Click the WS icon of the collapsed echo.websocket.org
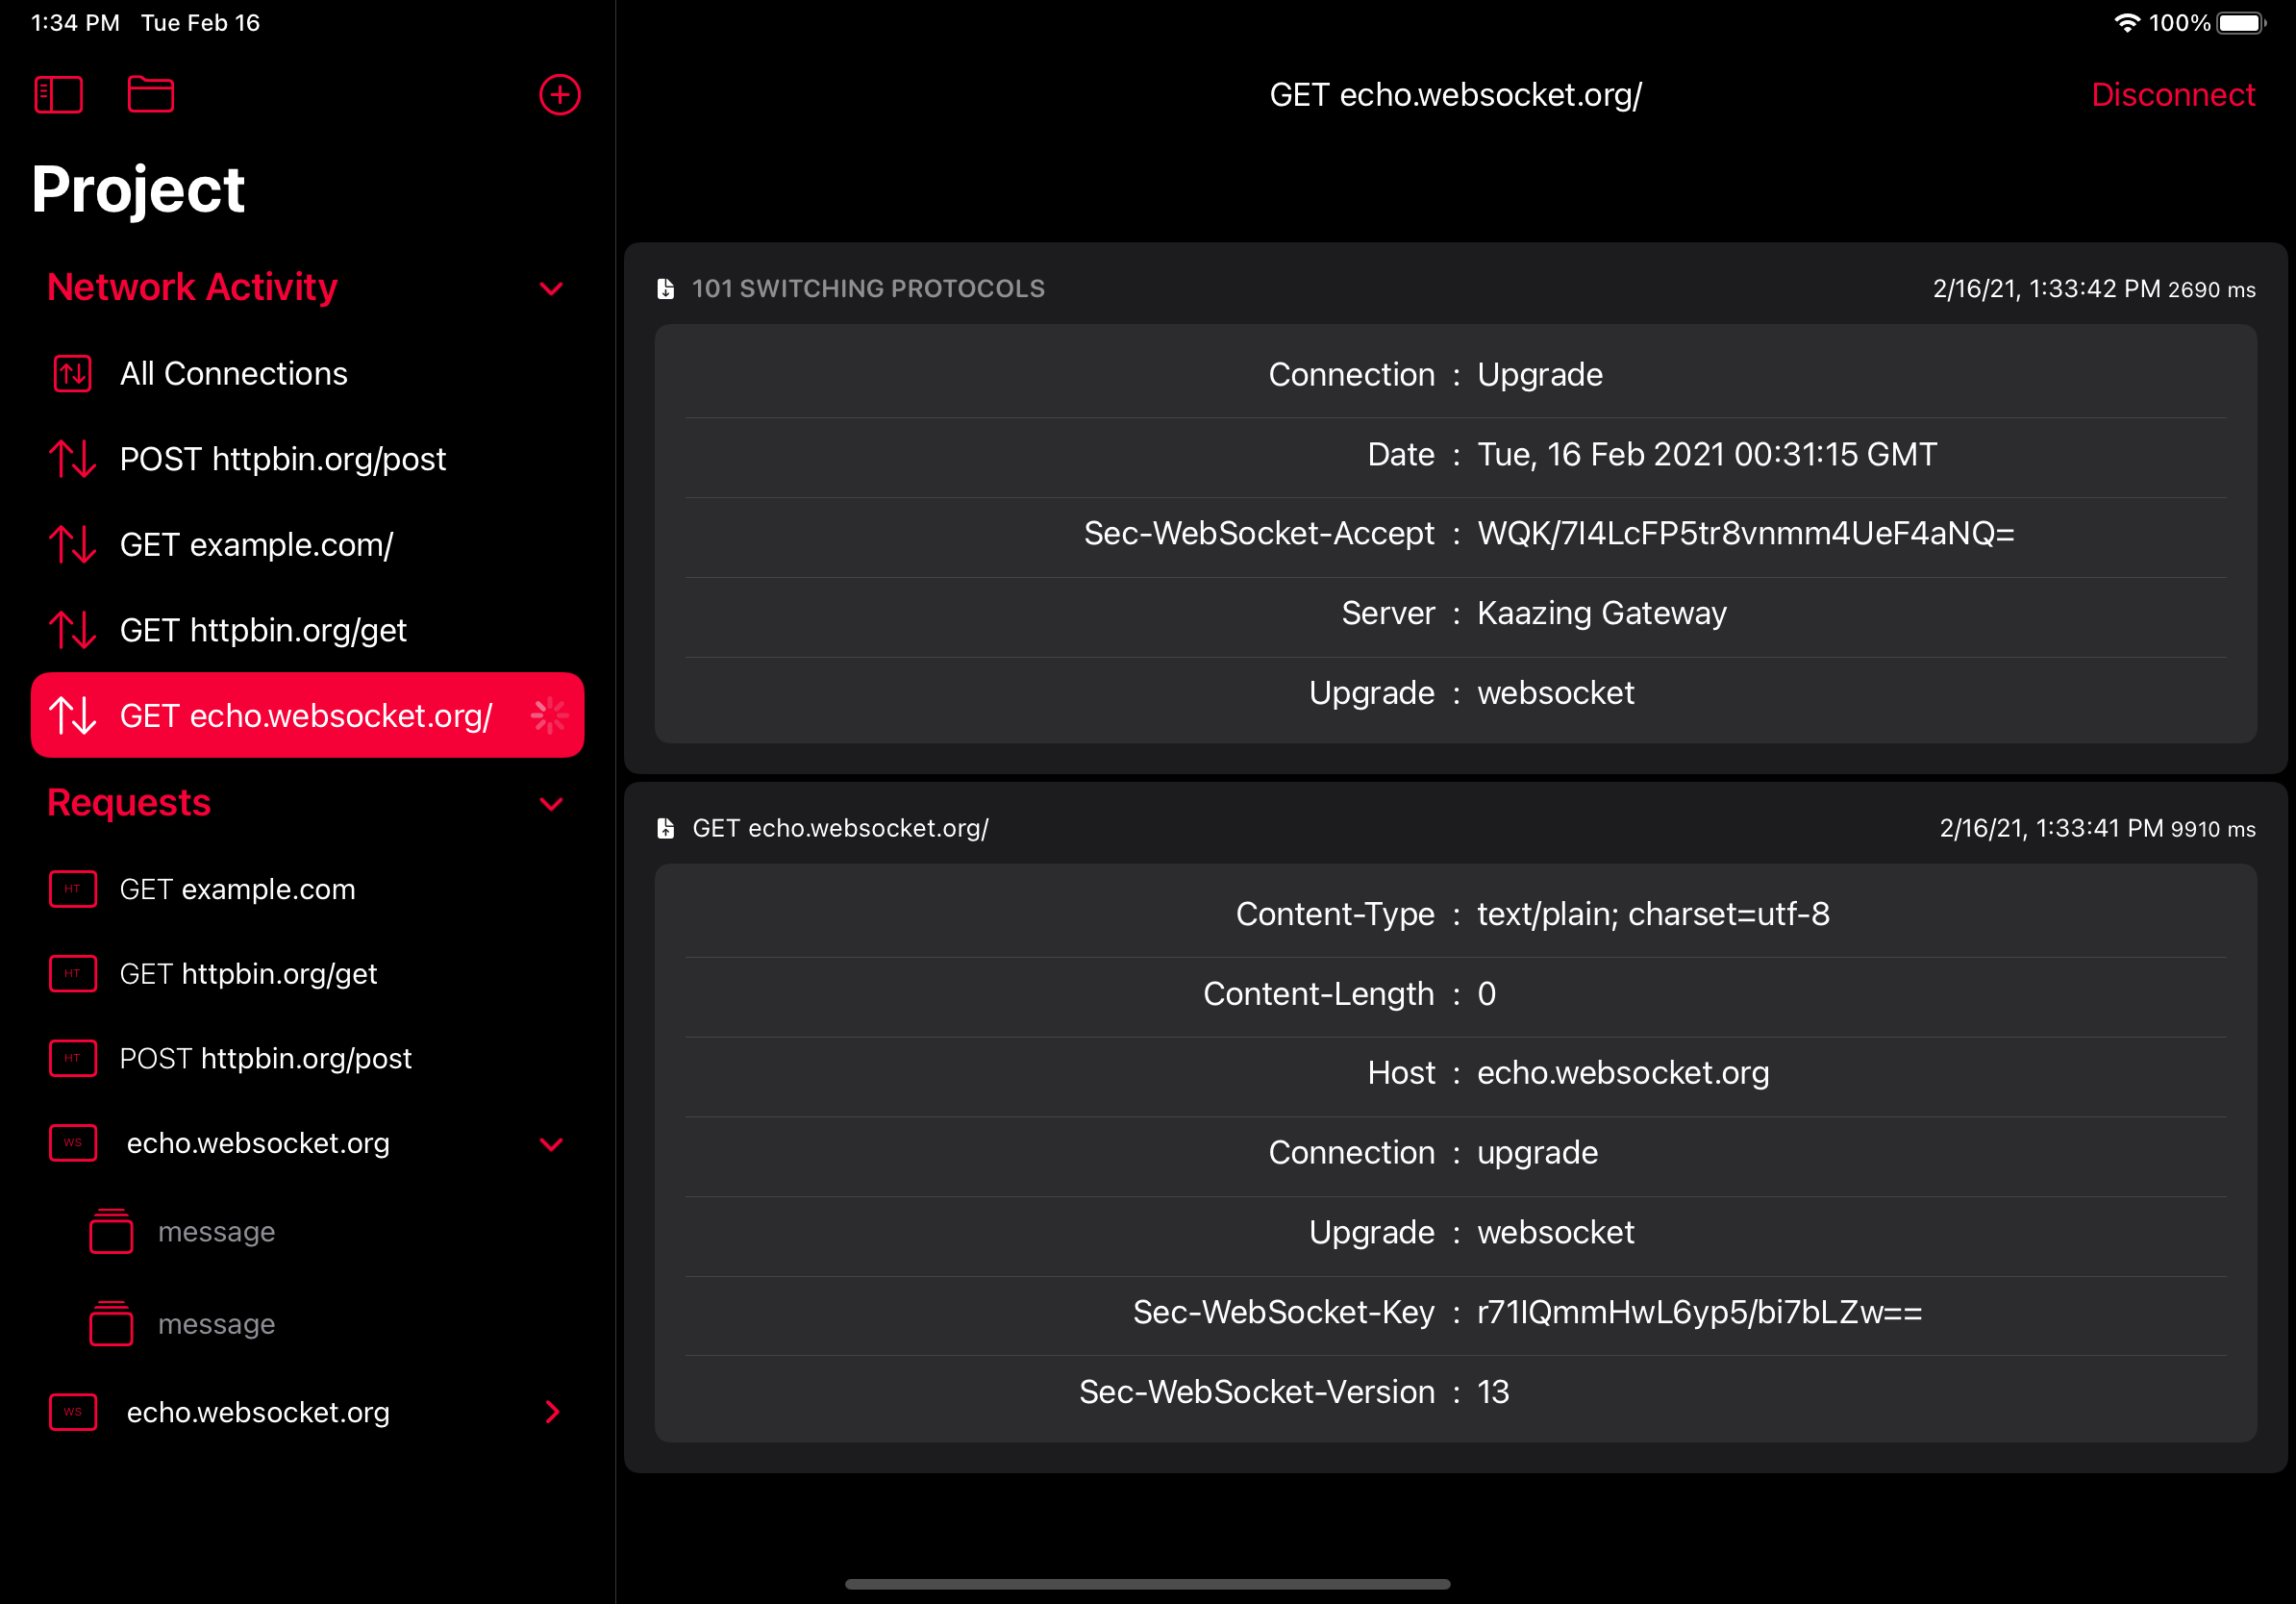This screenshot has height=1604, width=2296. [x=72, y=1412]
